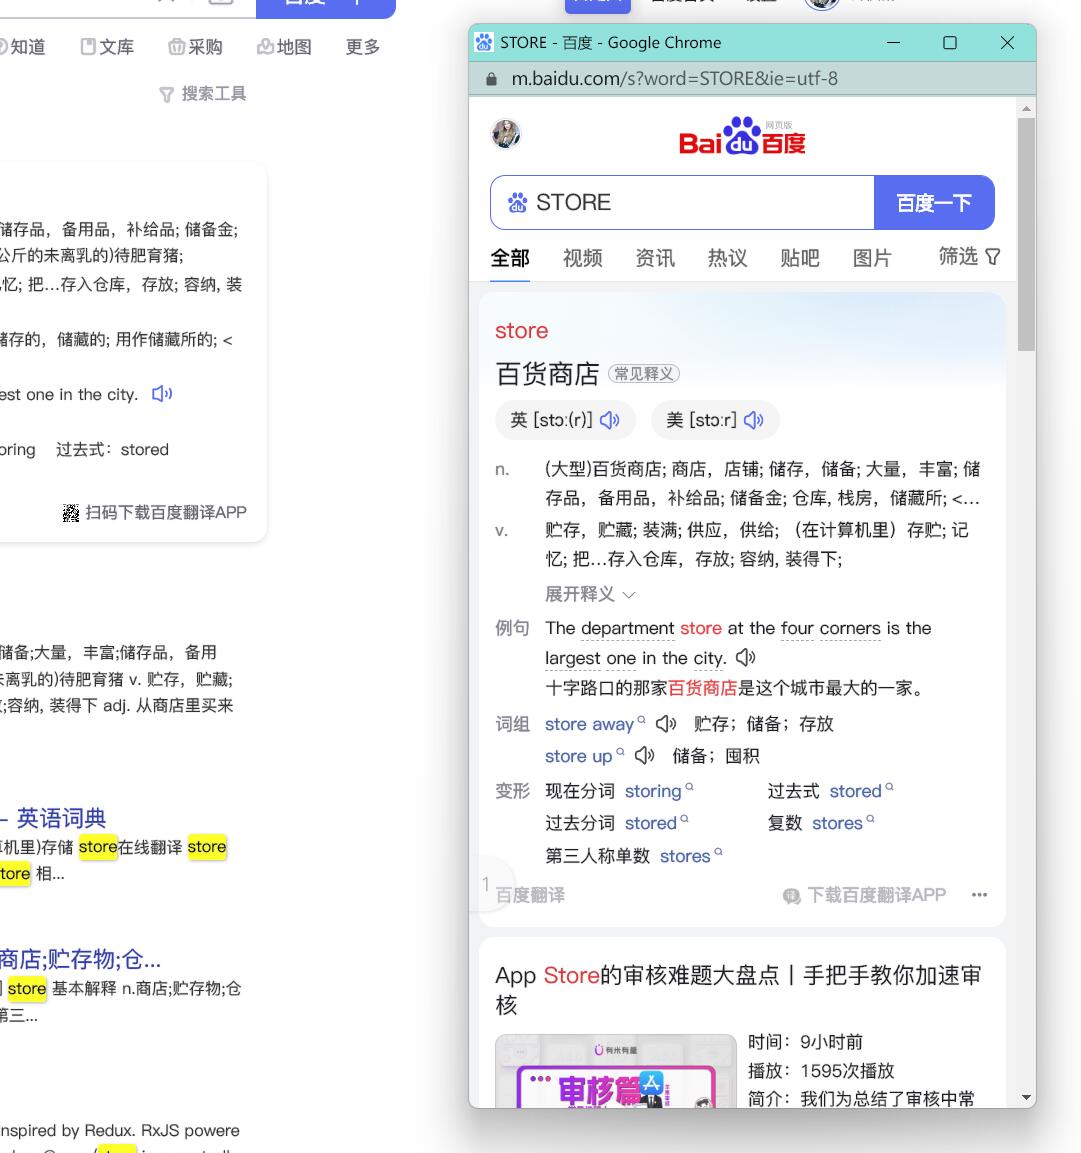Play audio for the example sentence

[746, 658]
